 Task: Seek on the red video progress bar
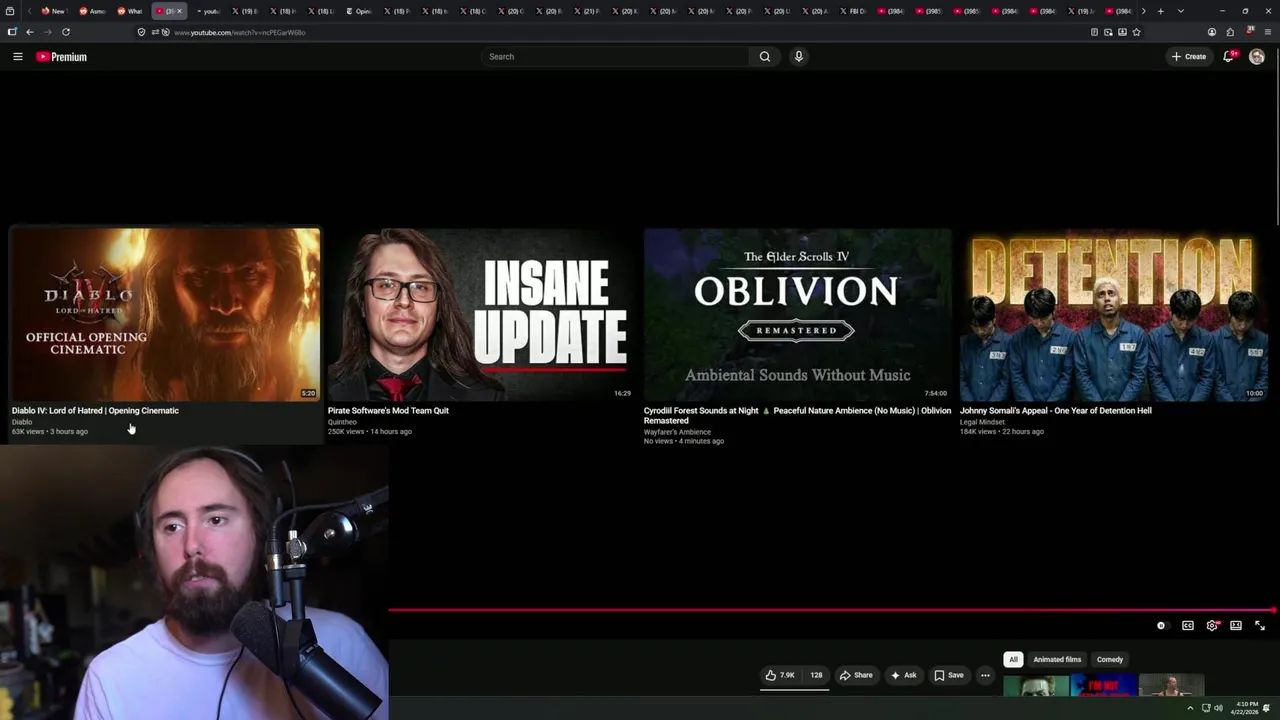(832, 610)
